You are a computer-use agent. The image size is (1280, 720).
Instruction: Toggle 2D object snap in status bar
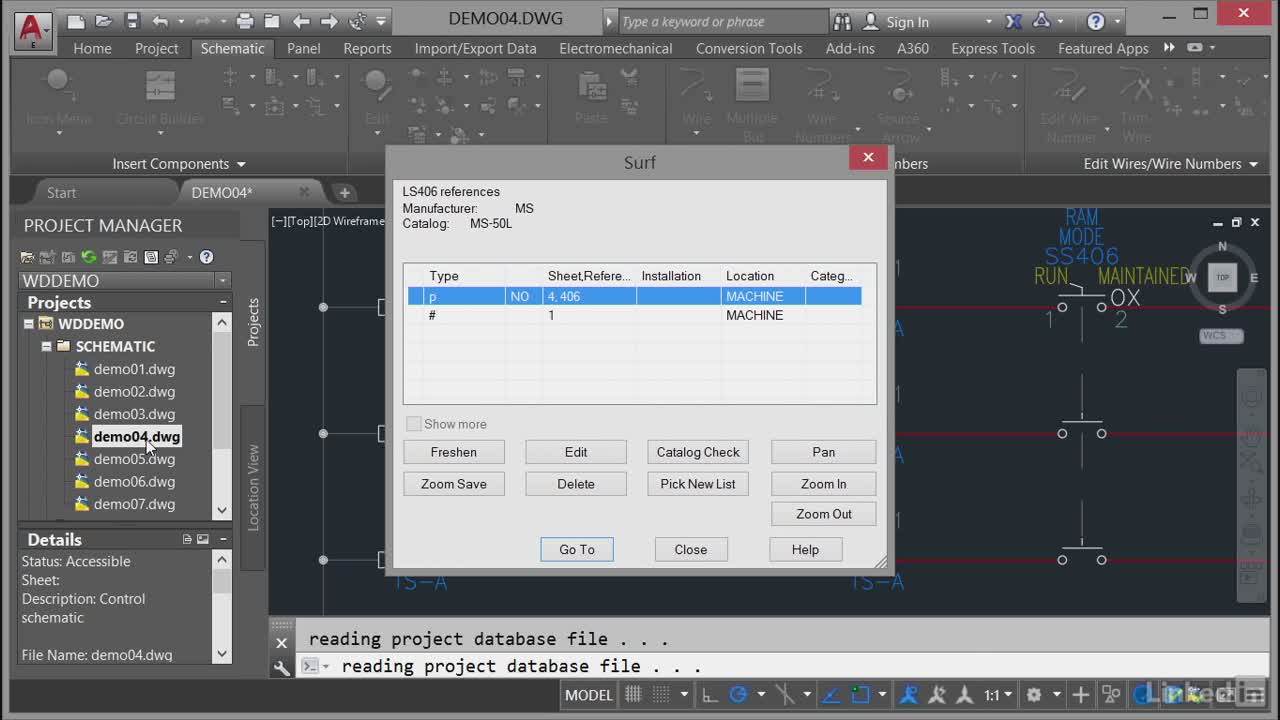(x=860, y=695)
